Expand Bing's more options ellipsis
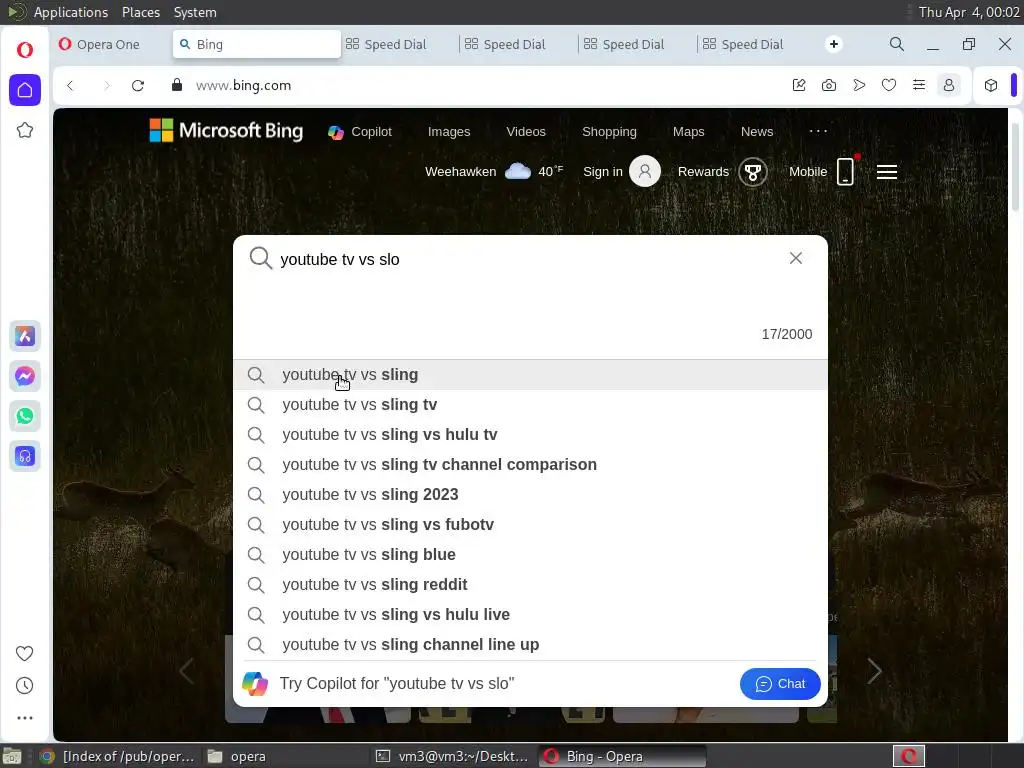This screenshot has width=1024, height=768. coord(818,131)
